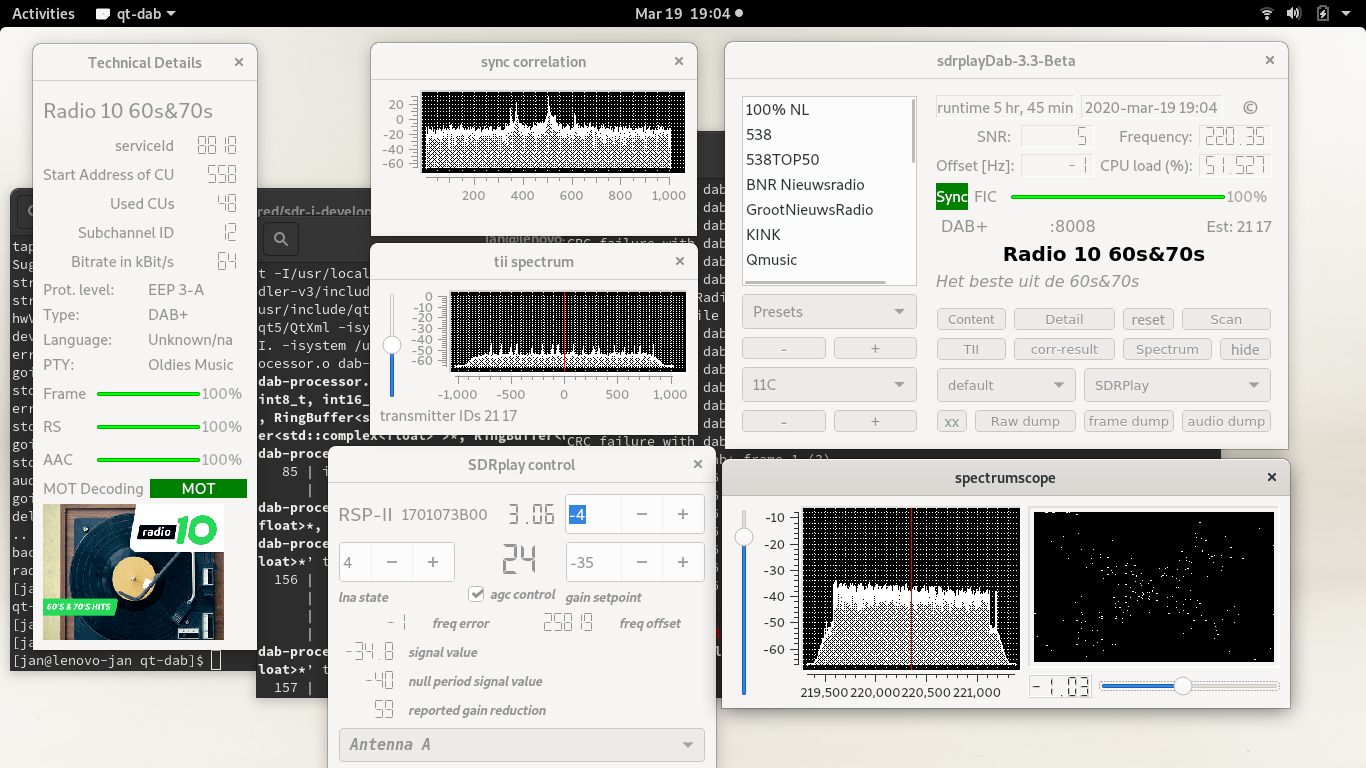Viewport: 1366px width, 768px height.
Task: Open the Antenna A dropdown
Action: click(521, 745)
